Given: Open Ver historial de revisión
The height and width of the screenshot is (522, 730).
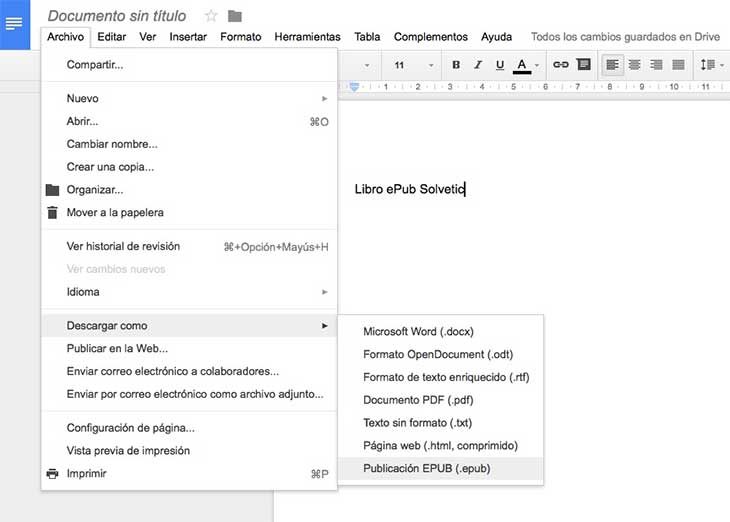Looking at the screenshot, I should click(x=189, y=246).
